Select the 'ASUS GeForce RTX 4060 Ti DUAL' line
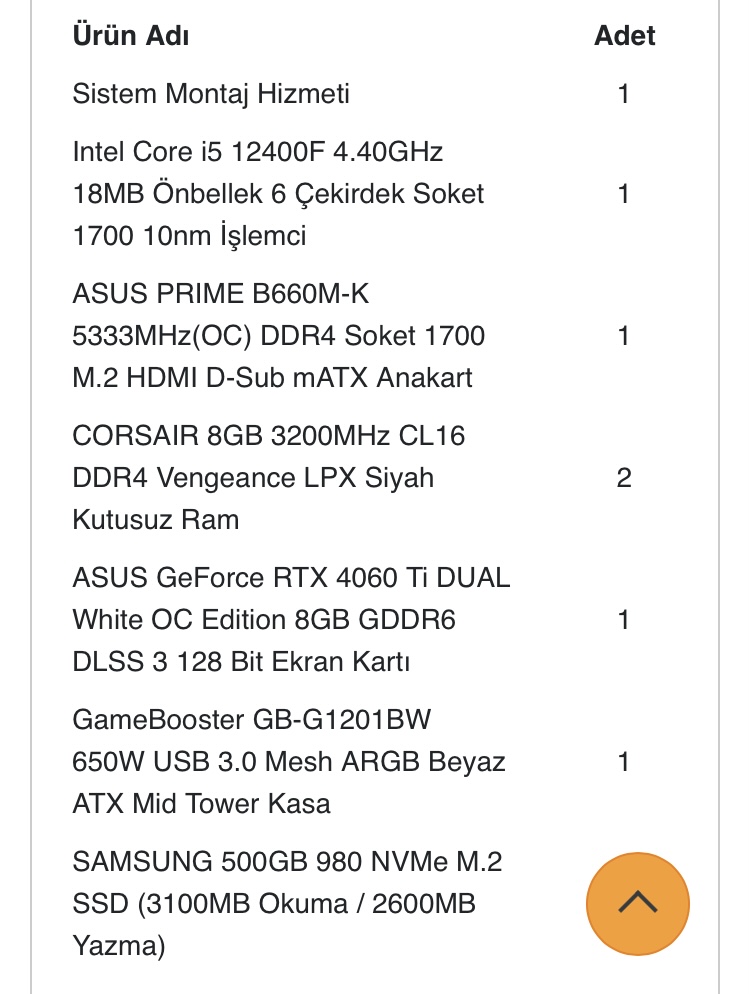Viewport: 750px width, 994px height. [x=291, y=578]
